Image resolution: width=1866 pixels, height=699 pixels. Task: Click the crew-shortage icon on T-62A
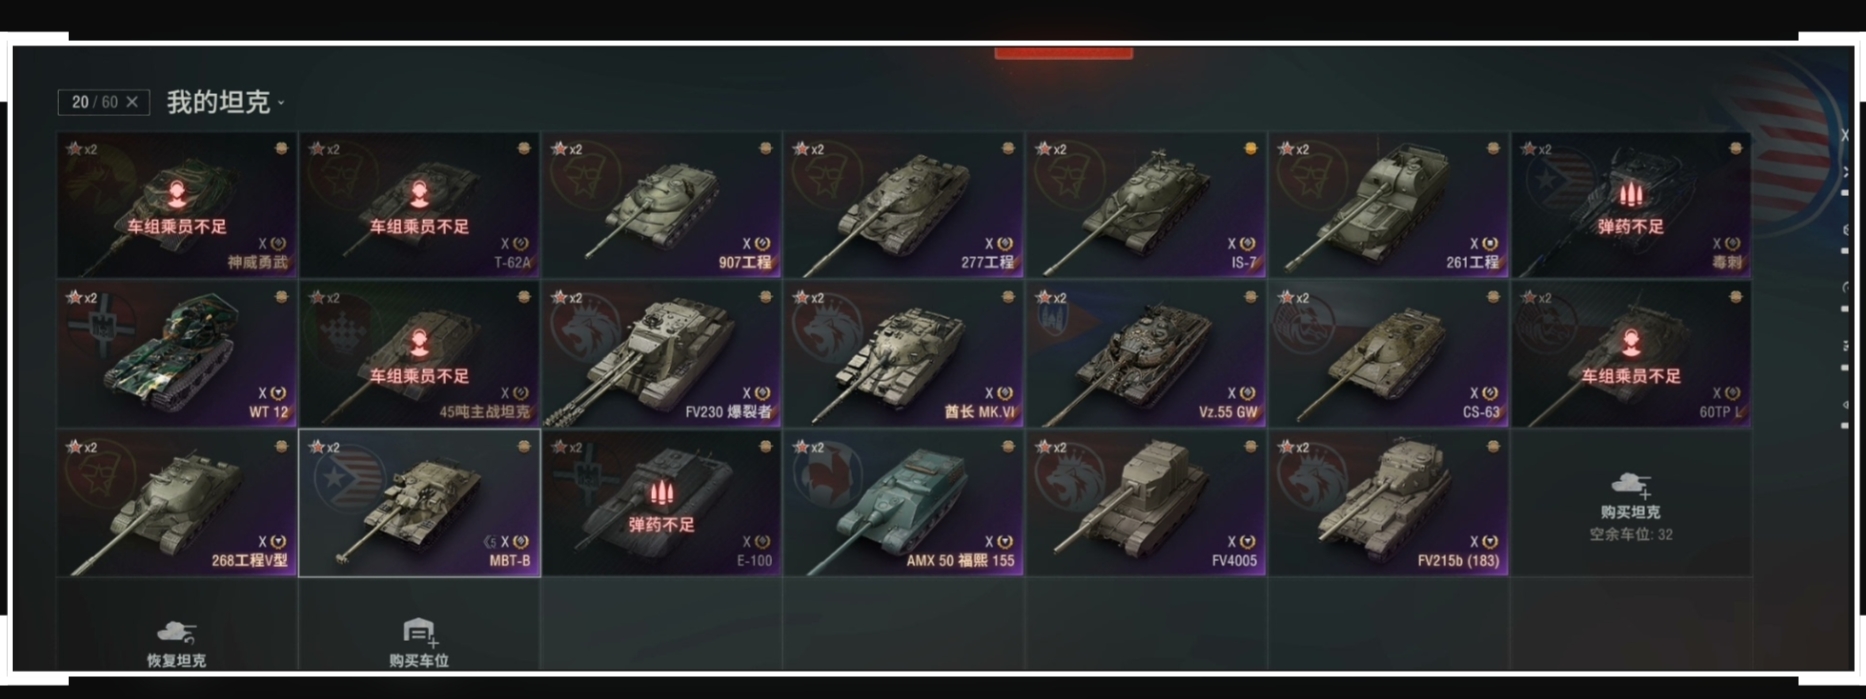coord(419,194)
